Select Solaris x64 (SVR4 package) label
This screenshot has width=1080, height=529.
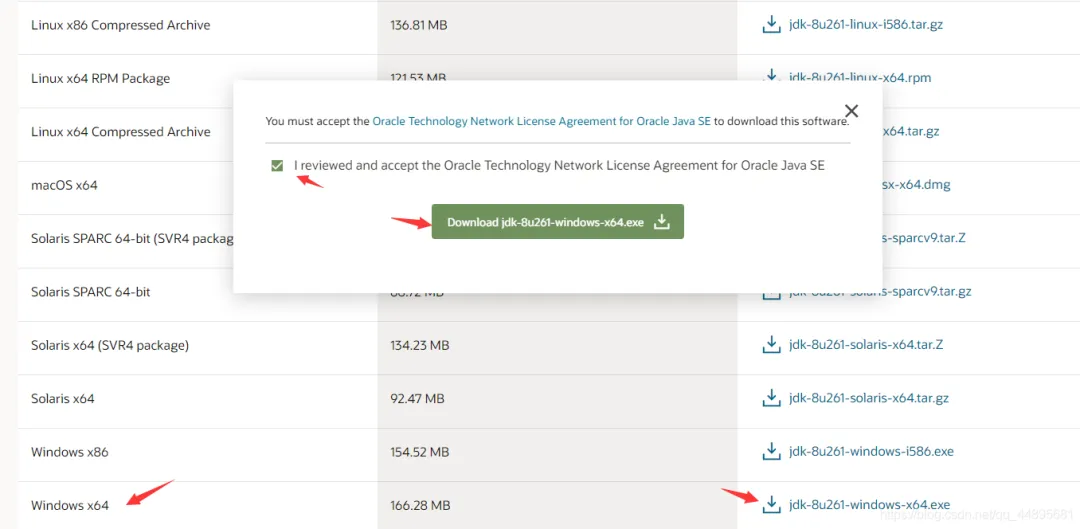pos(110,345)
